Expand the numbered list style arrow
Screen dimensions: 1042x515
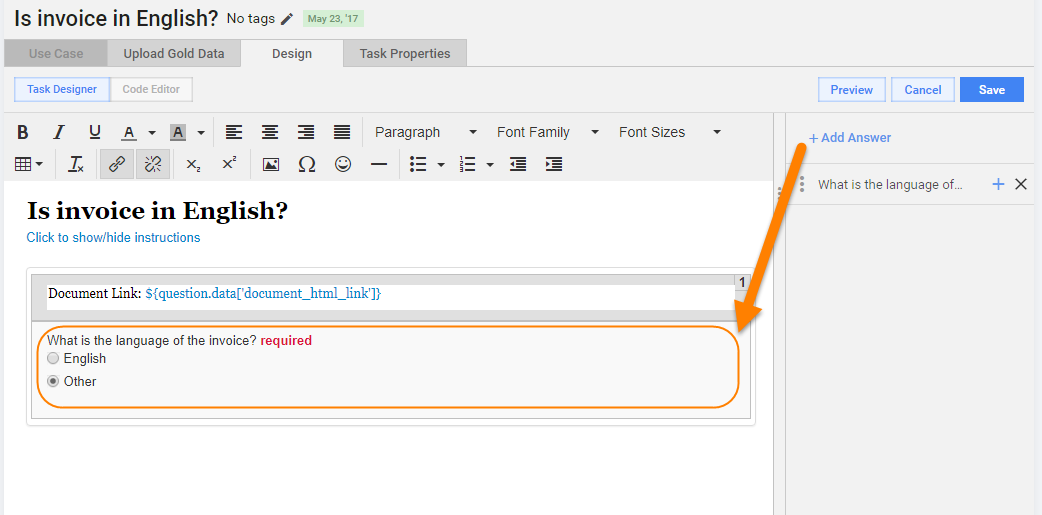coord(490,164)
